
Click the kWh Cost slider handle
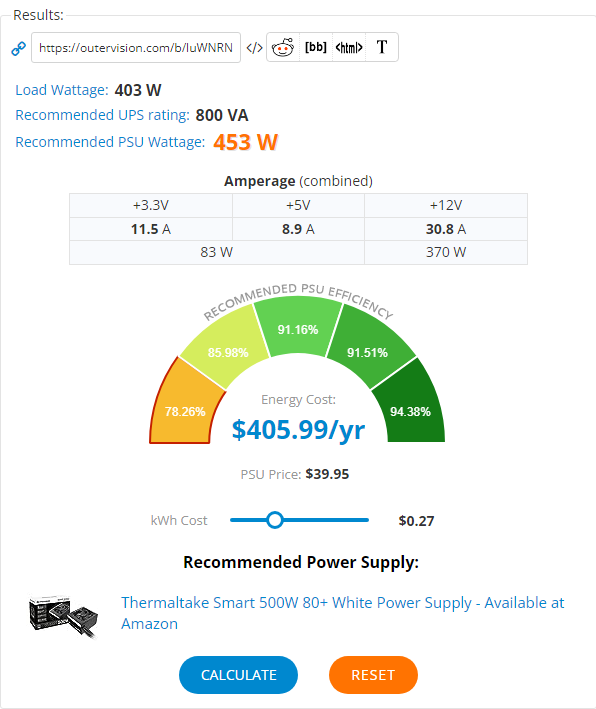click(274, 520)
